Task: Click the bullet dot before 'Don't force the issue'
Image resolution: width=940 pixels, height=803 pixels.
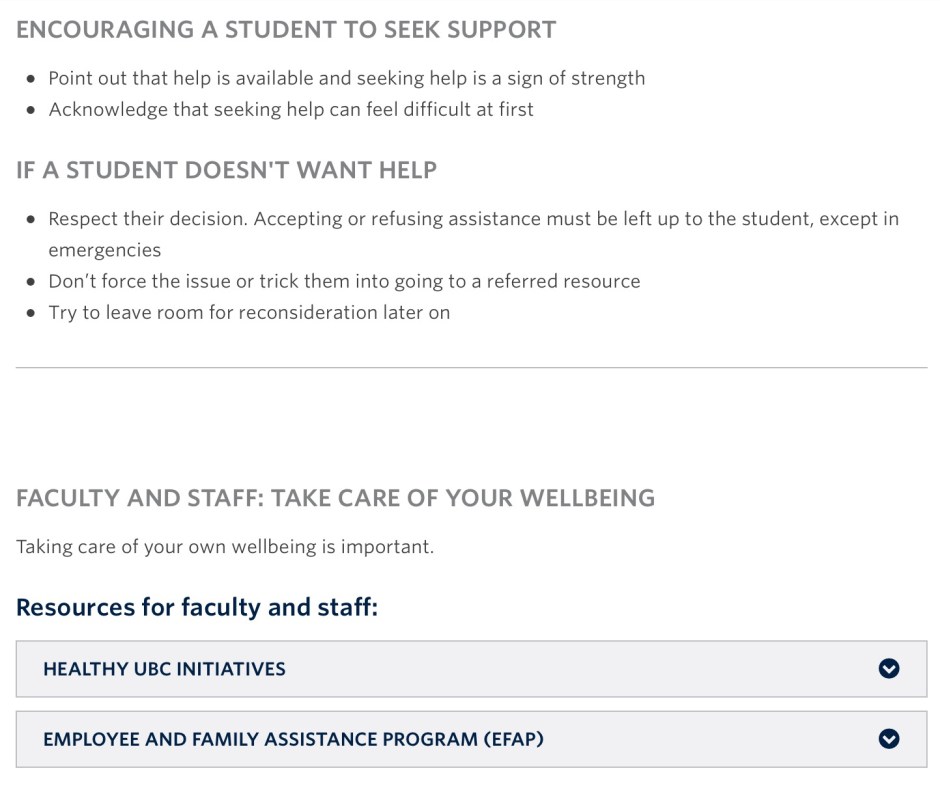Action: 30,282
